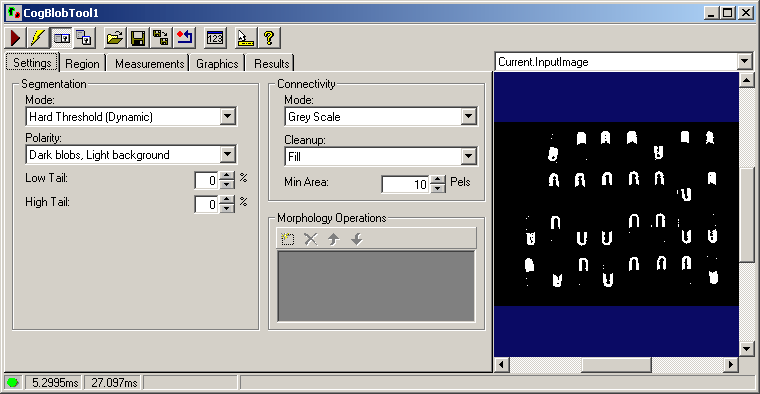Click the 5.2995ms run time status
The height and width of the screenshot is (394, 760).
coord(55,383)
